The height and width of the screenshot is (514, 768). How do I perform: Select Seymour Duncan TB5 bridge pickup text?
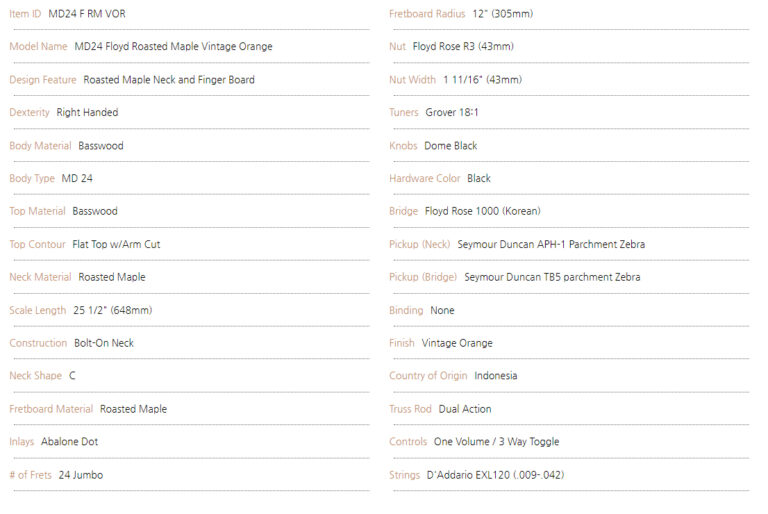click(x=552, y=277)
